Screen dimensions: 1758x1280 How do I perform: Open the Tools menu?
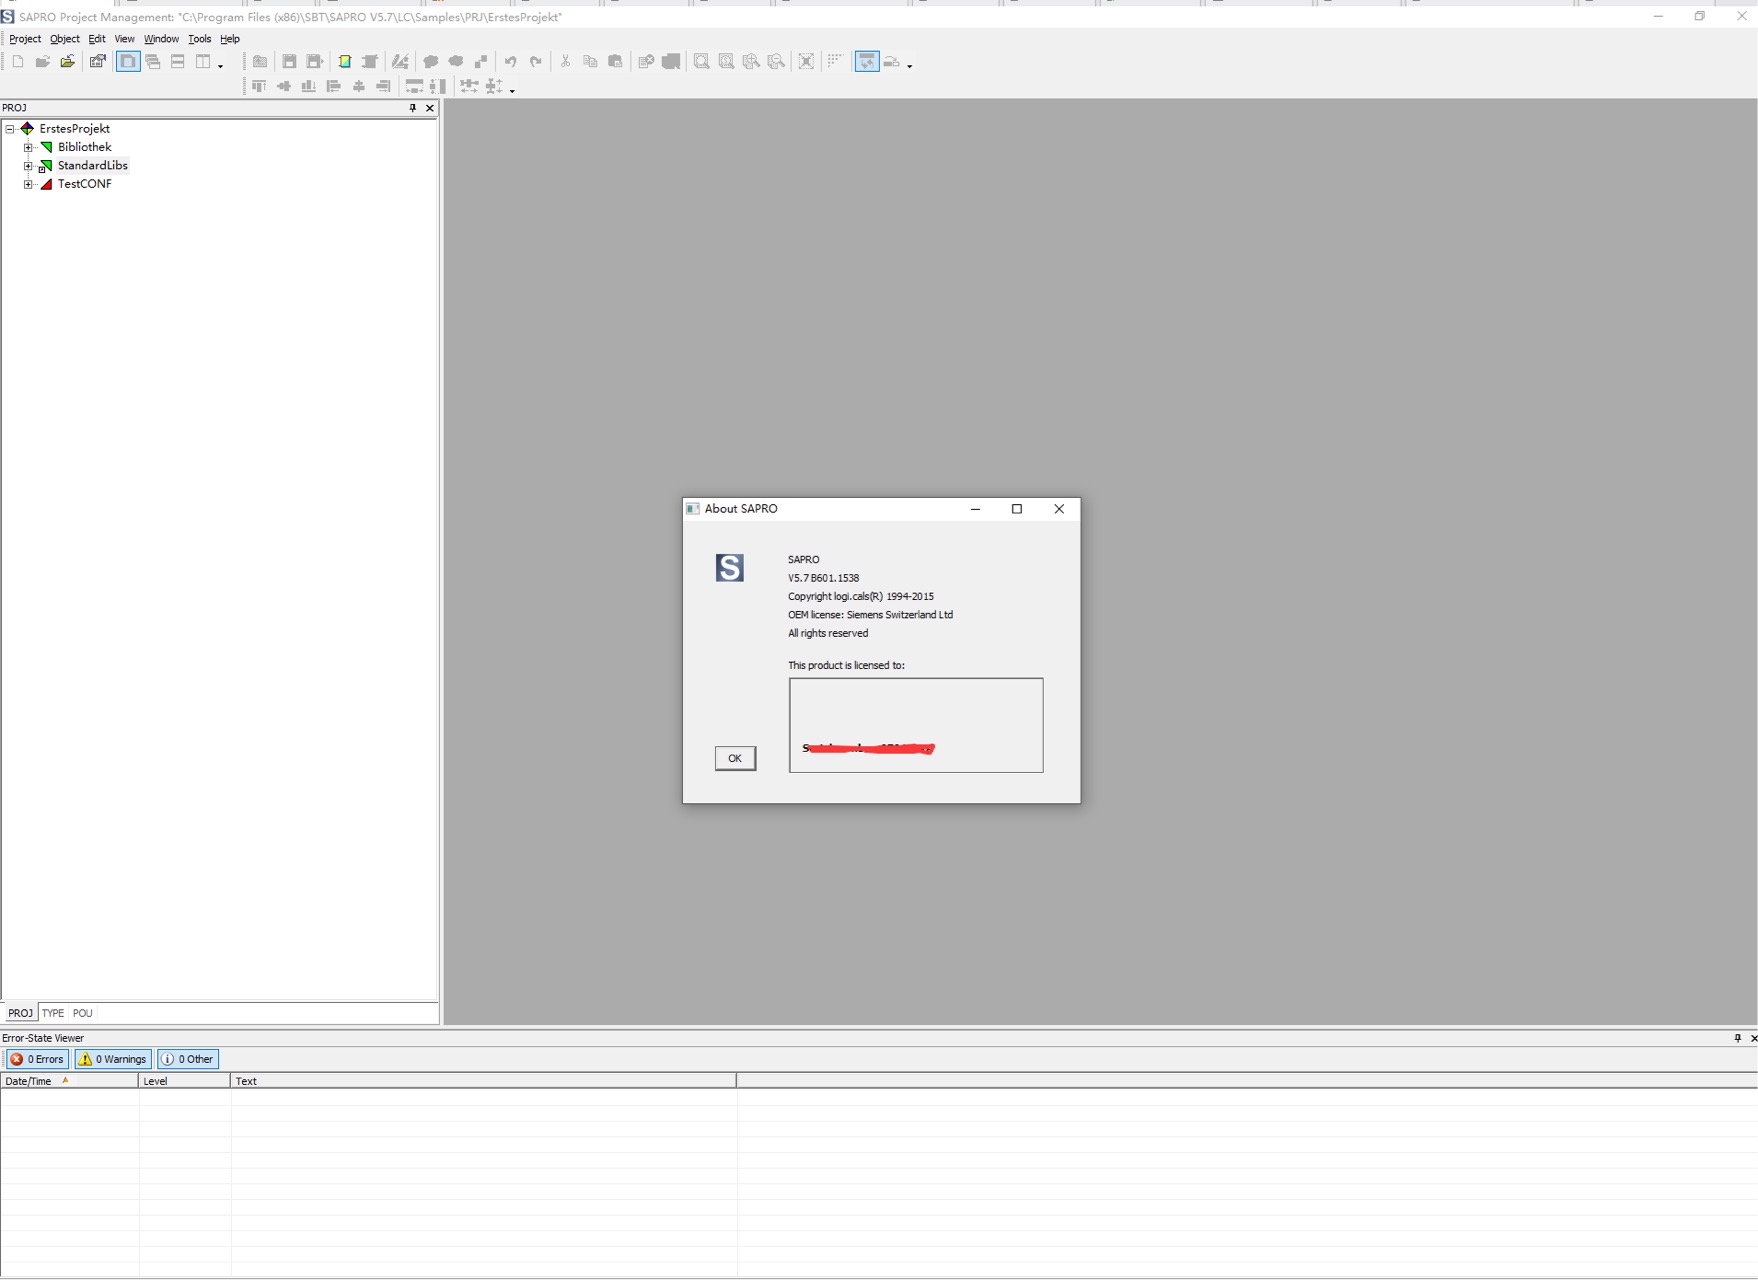coord(200,39)
